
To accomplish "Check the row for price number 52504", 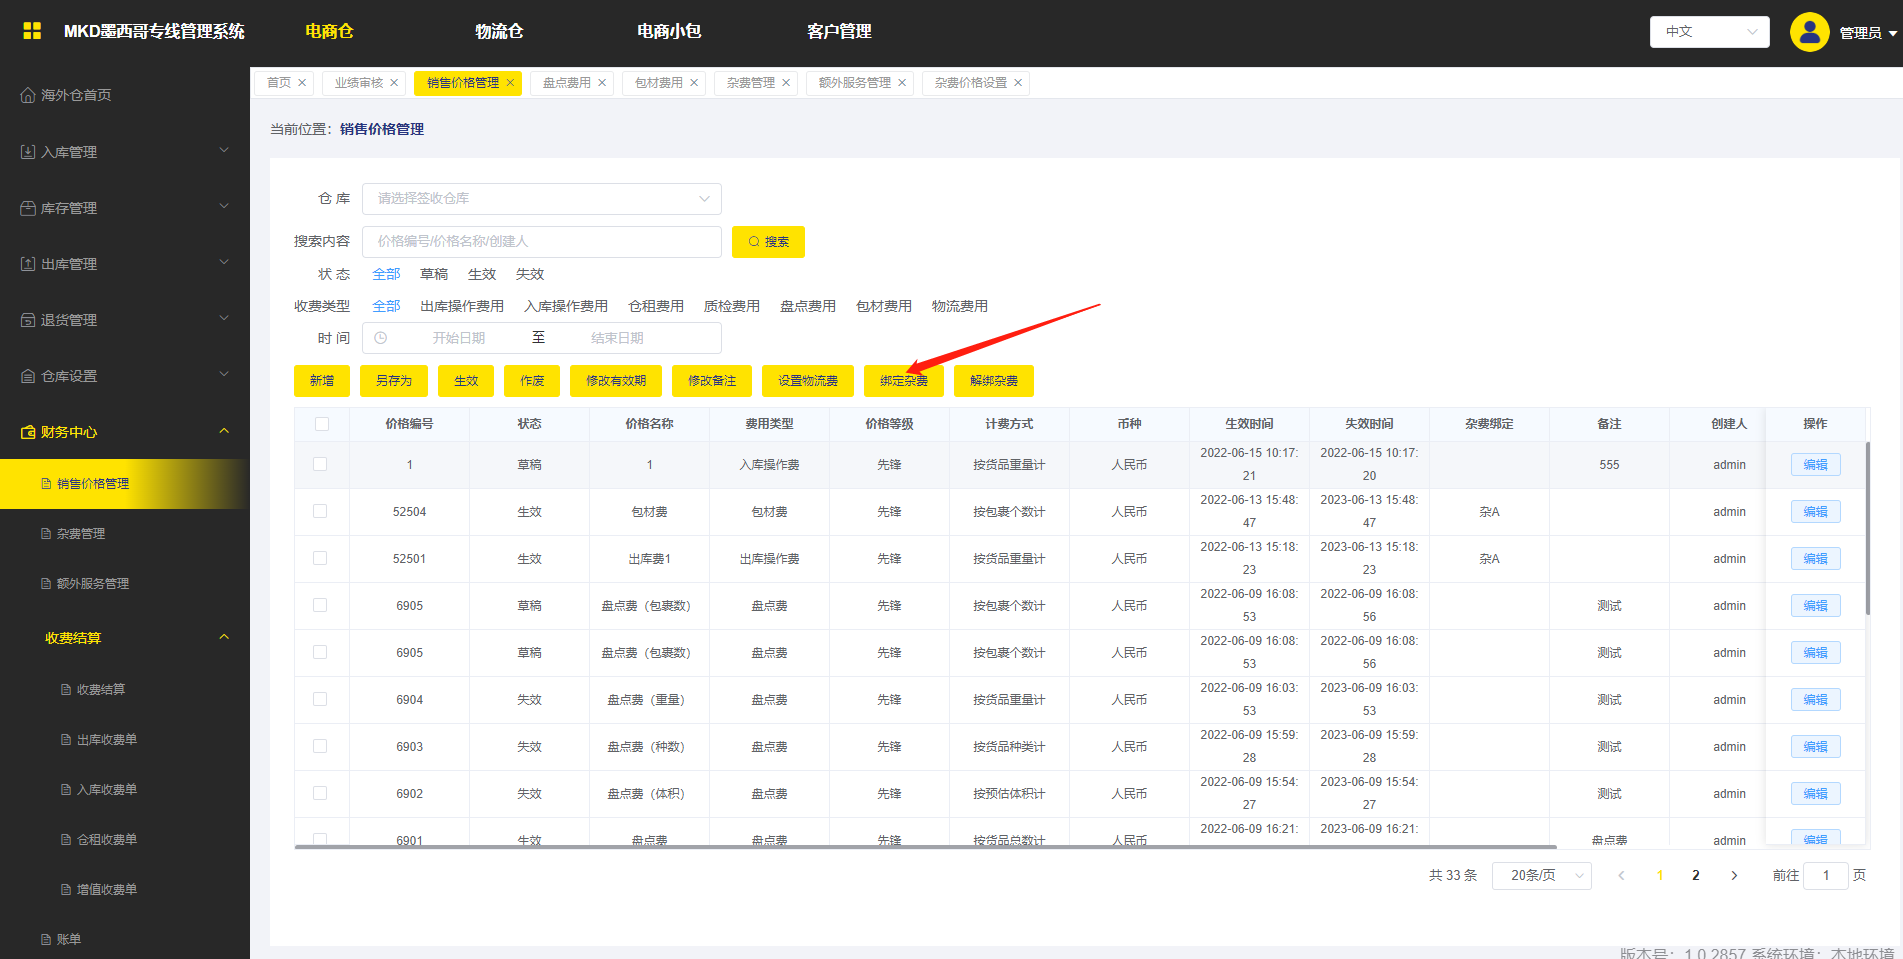I will 320,511.
